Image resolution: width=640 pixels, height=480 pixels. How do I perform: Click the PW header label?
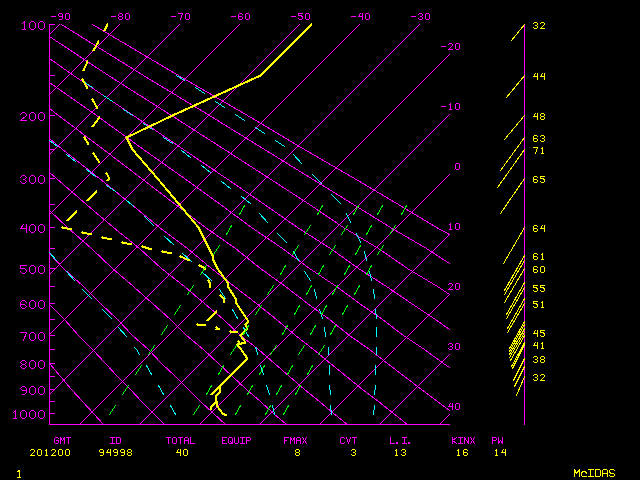pos(498,440)
